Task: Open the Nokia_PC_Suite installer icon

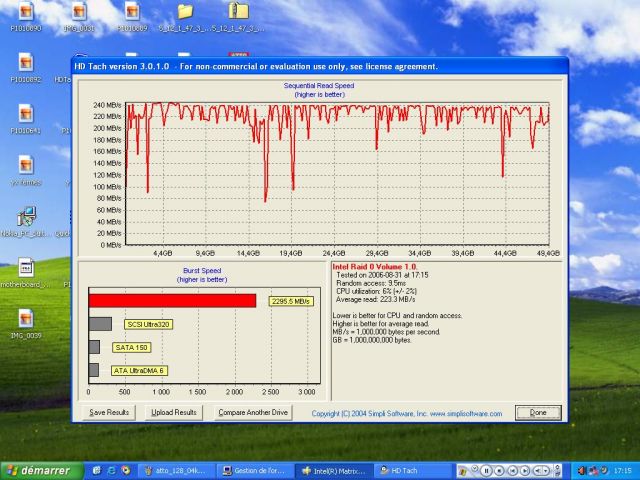Action: 26,222
